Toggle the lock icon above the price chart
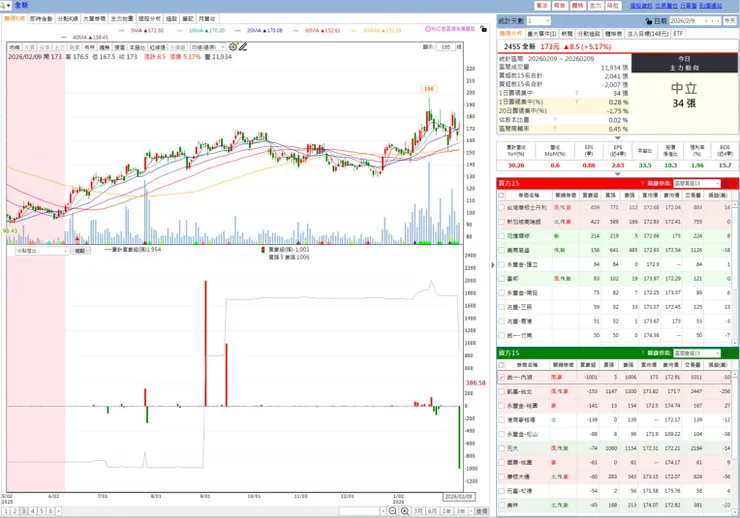The width and height of the screenshot is (740, 518). (483, 29)
